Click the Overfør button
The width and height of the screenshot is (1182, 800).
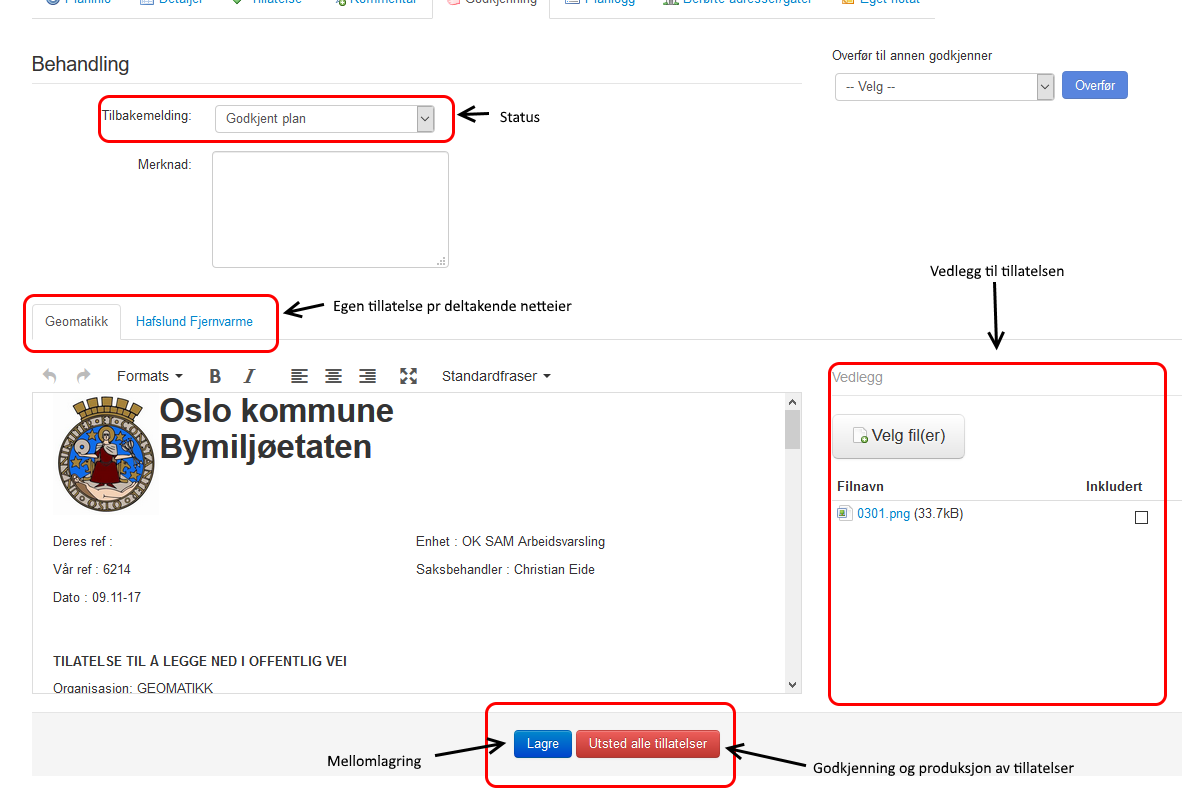[1095, 85]
